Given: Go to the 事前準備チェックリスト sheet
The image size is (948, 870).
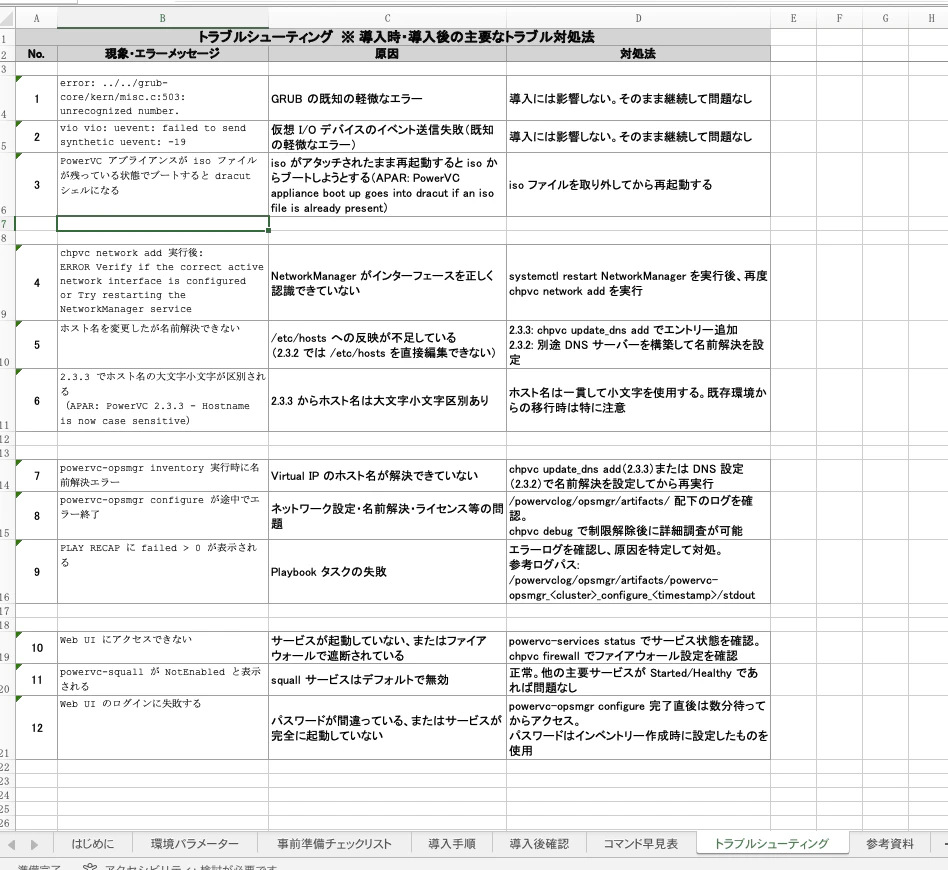Looking at the screenshot, I should [x=334, y=843].
